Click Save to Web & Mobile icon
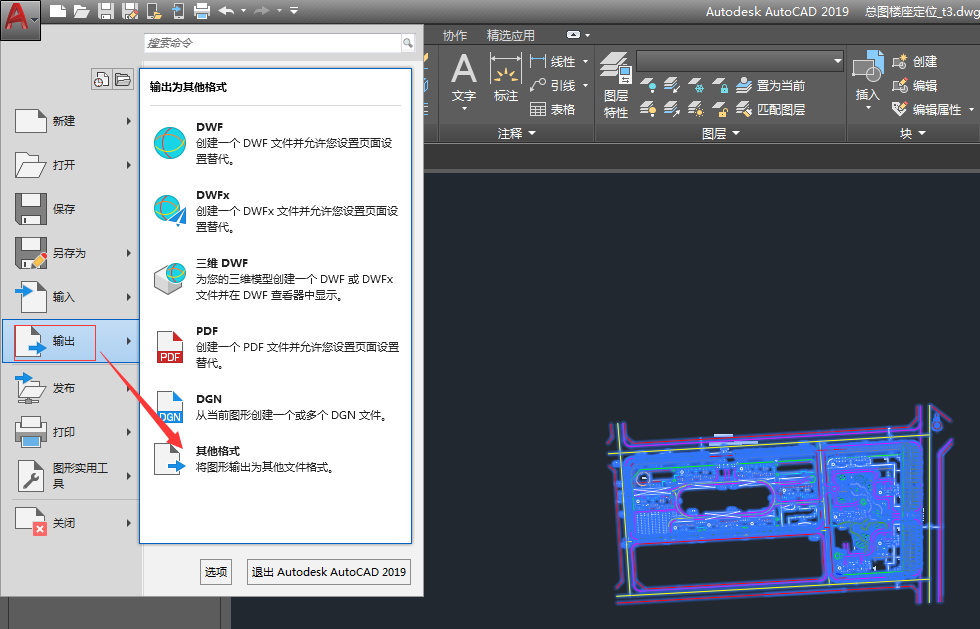The height and width of the screenshot is (629, 980). coord(178,11)
